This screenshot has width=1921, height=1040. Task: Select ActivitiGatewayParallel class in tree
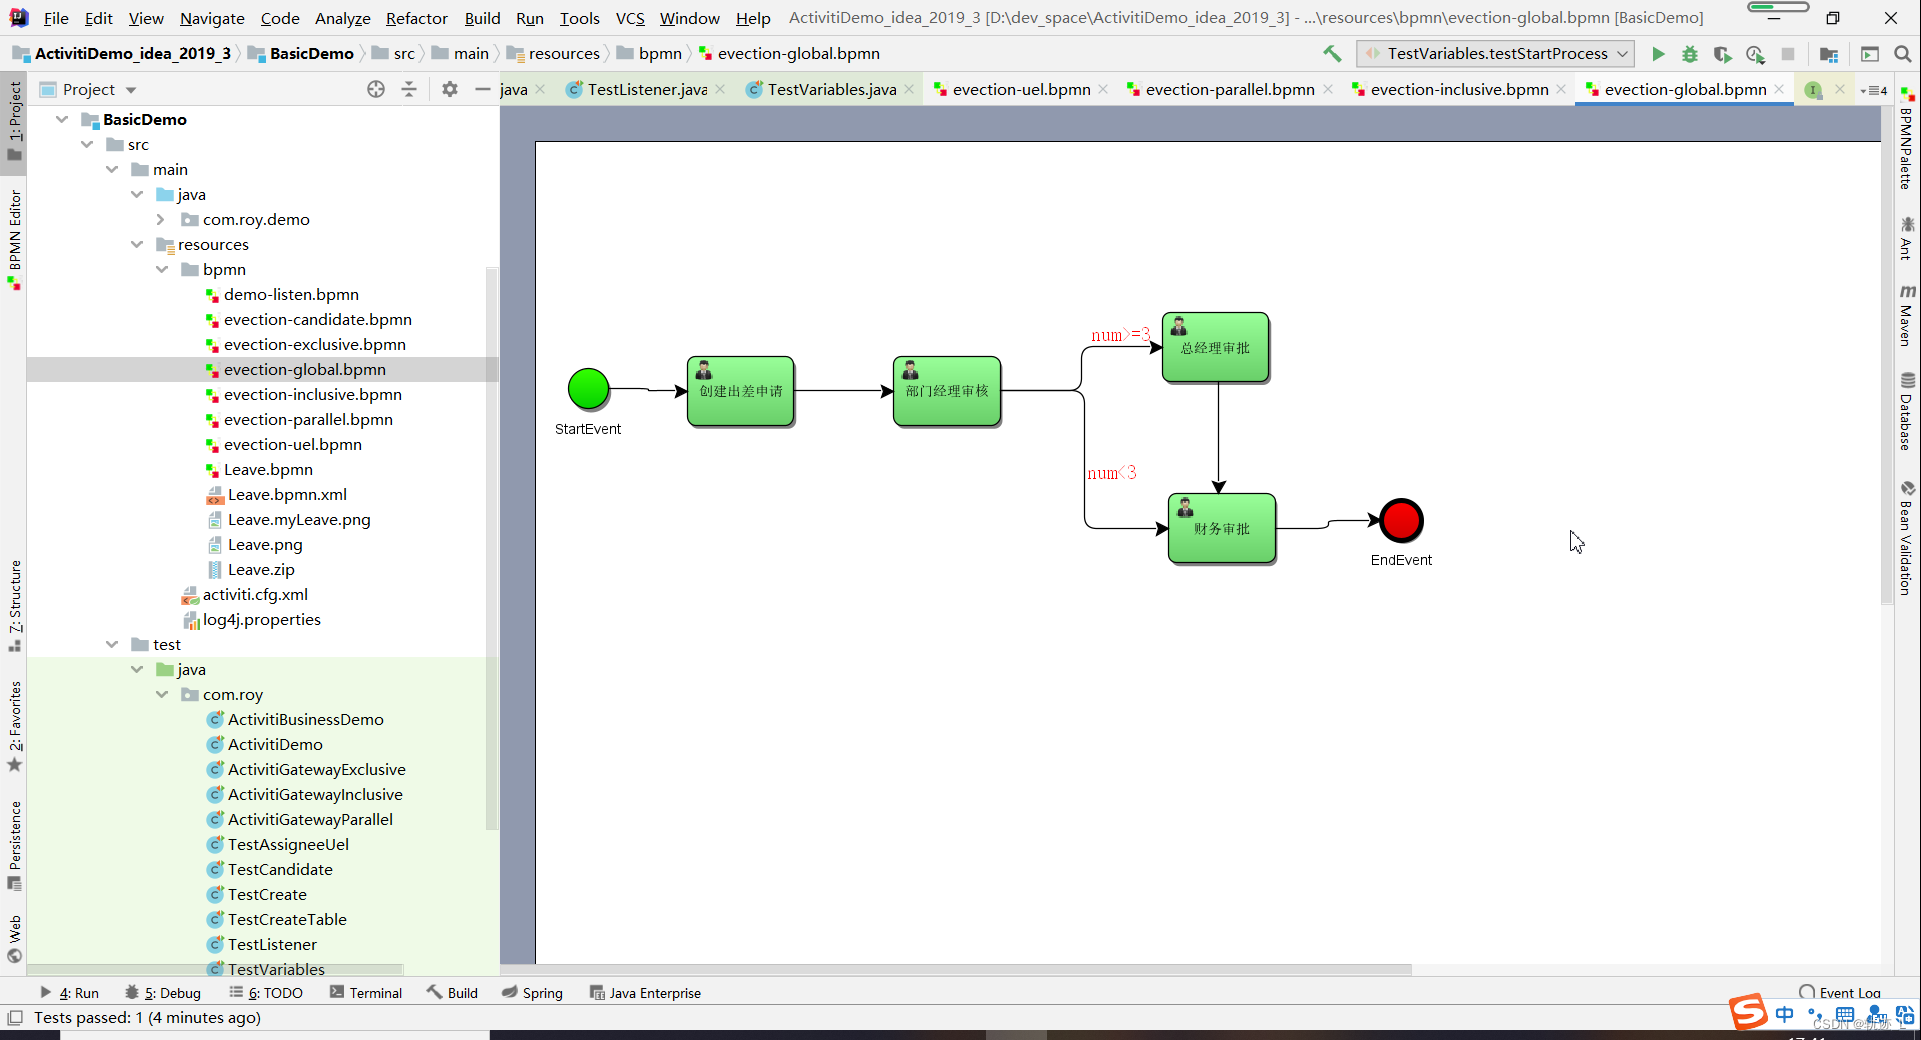(x=299, y=819)
